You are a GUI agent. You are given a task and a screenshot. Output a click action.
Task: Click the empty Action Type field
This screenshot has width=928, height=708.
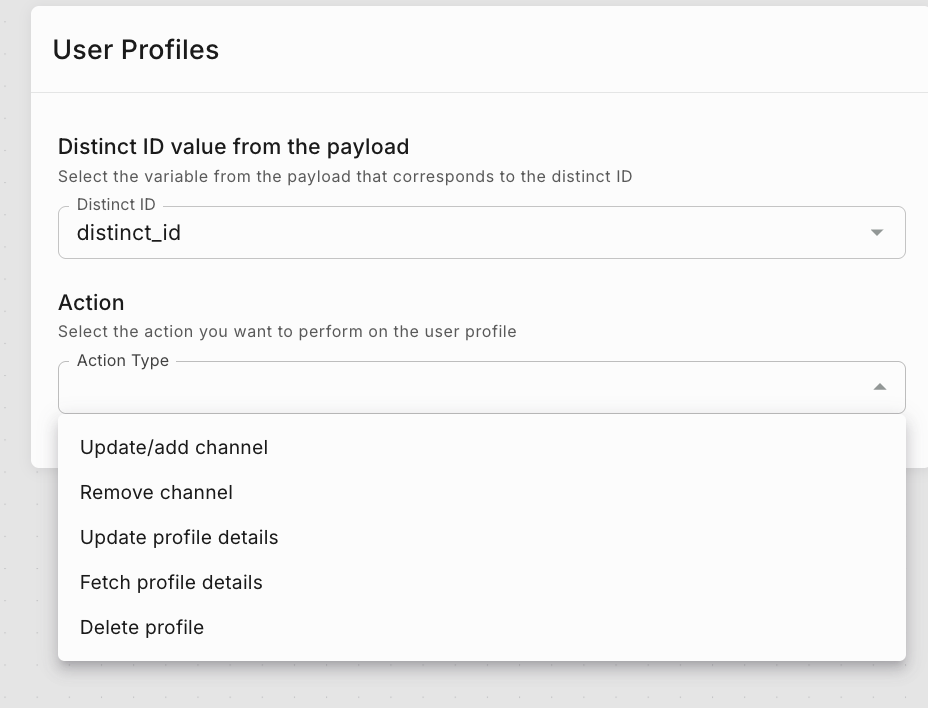tap(460, 388)
